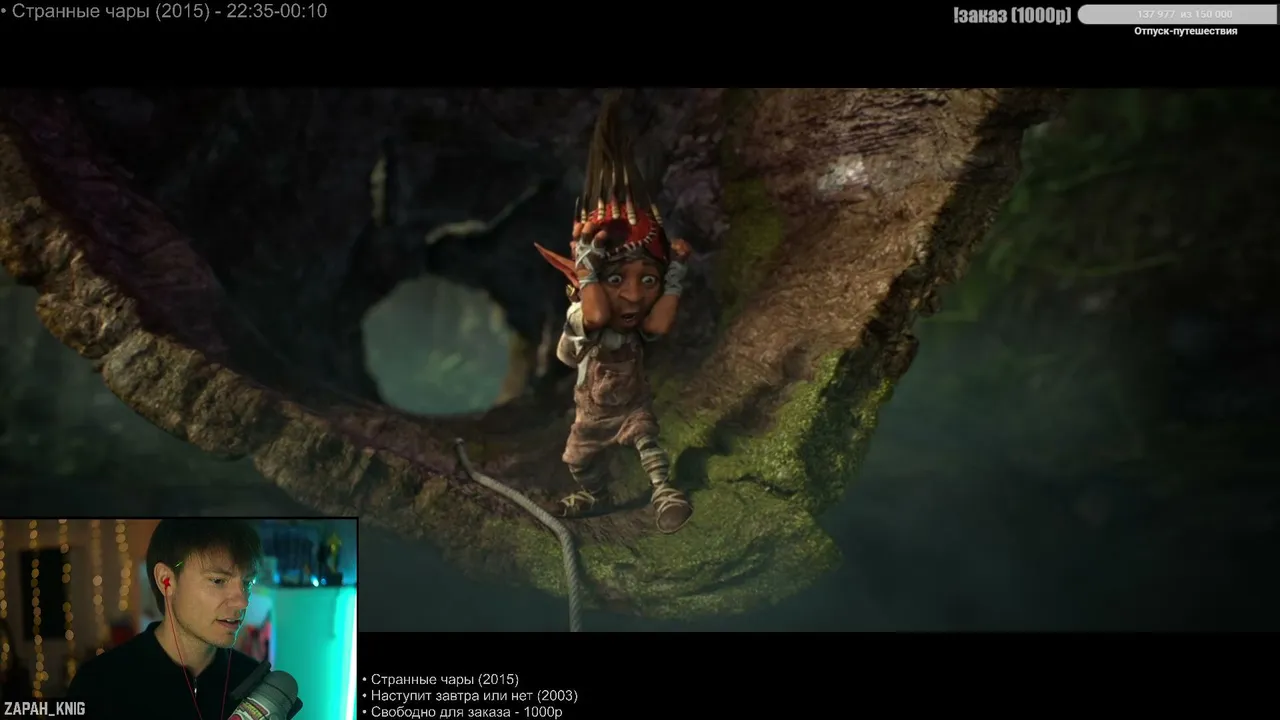Click the movie video frame
The height and width of the screenshot is (720, 1280).
pyautogui.click(x=640, y=360)
